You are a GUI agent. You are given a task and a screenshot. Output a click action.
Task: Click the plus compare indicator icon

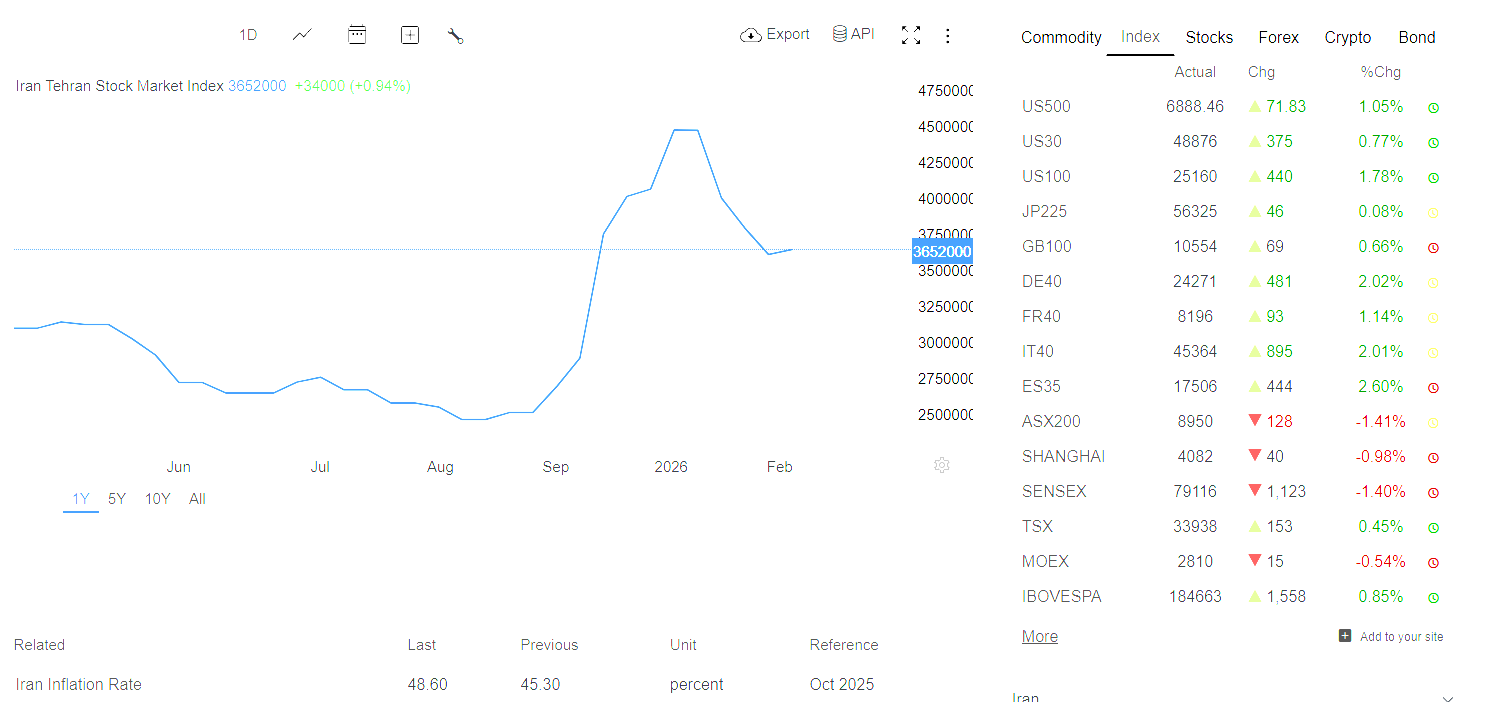coord(410,35)
